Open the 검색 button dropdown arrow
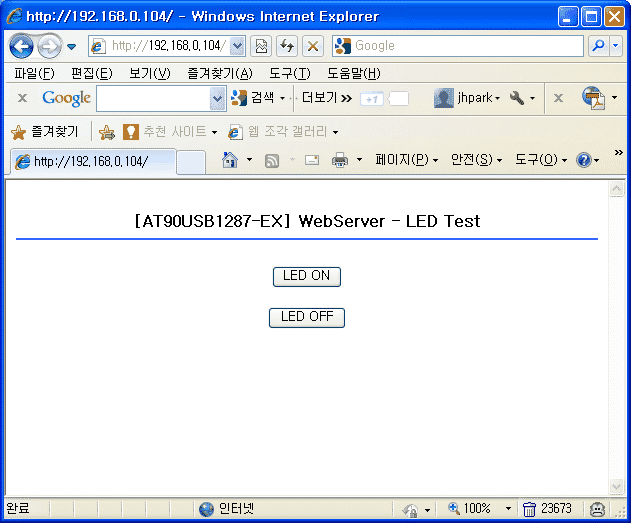 pos(283,98)
